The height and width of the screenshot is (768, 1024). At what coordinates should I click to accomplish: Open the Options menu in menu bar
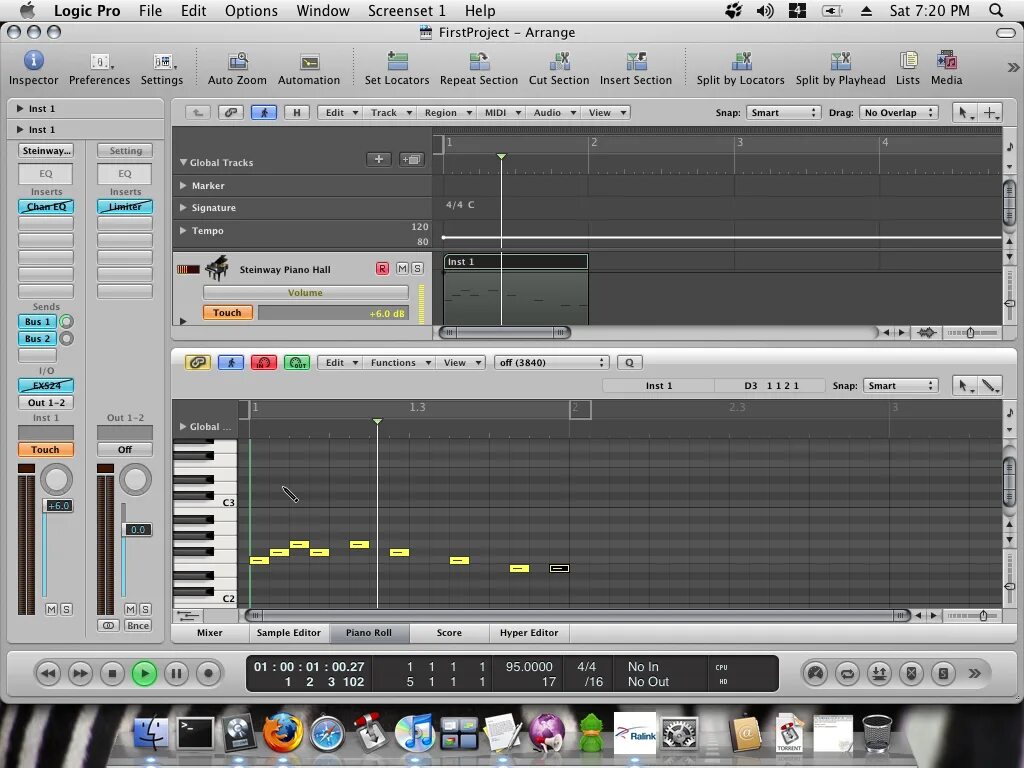tap(251, 11)
